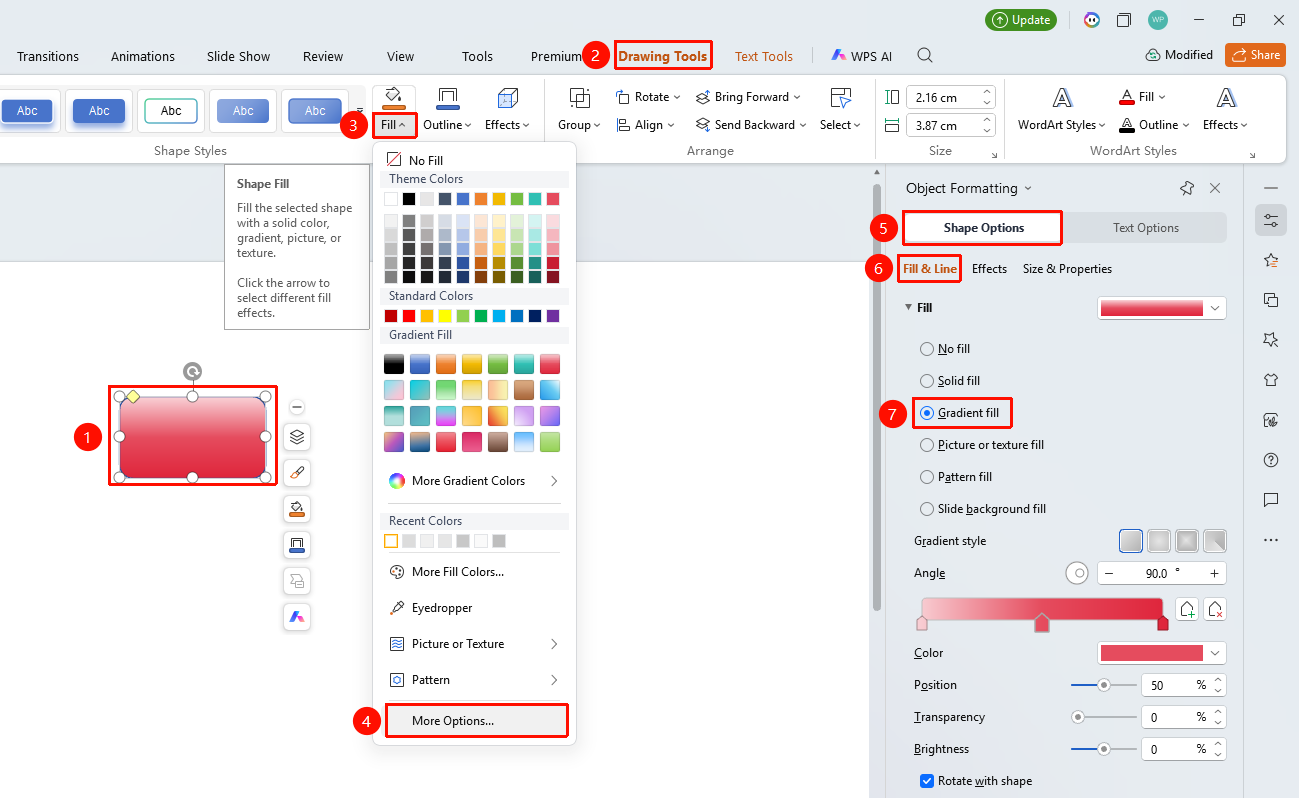This screenshot has height=798, width=1299.
Task: Select the Pattern fill radio button
Action: 926,477
